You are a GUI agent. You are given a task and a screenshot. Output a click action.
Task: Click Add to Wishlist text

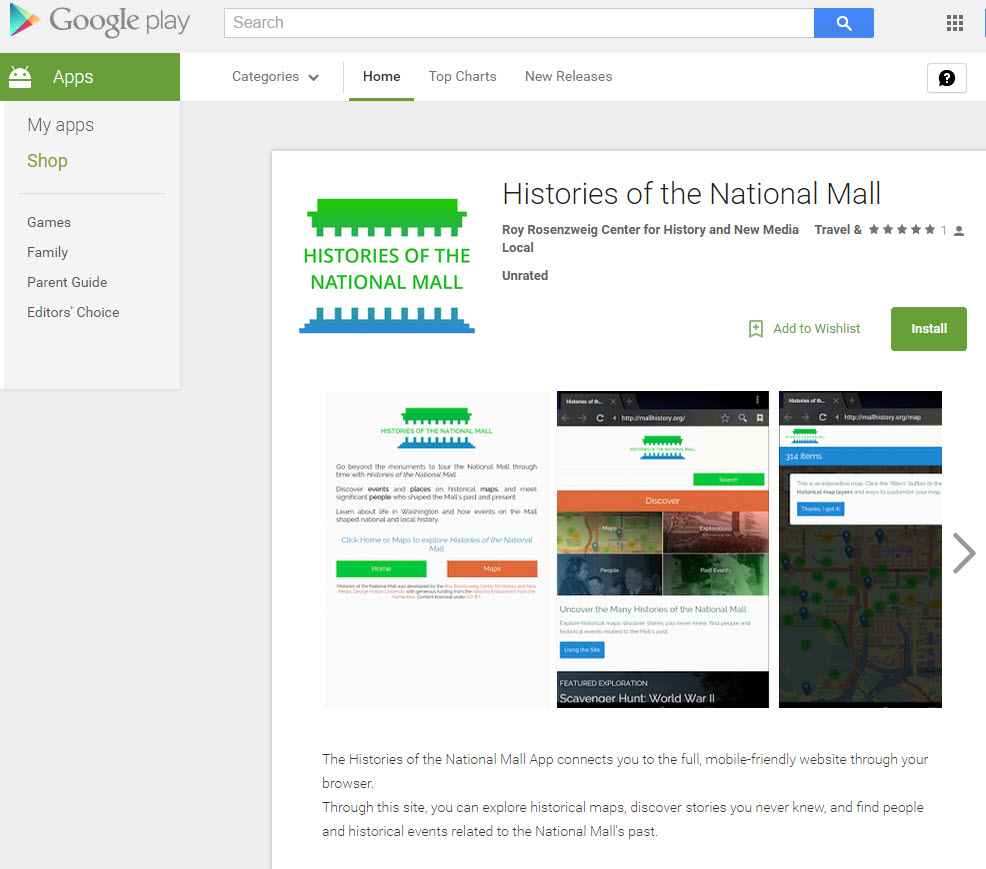816,328
